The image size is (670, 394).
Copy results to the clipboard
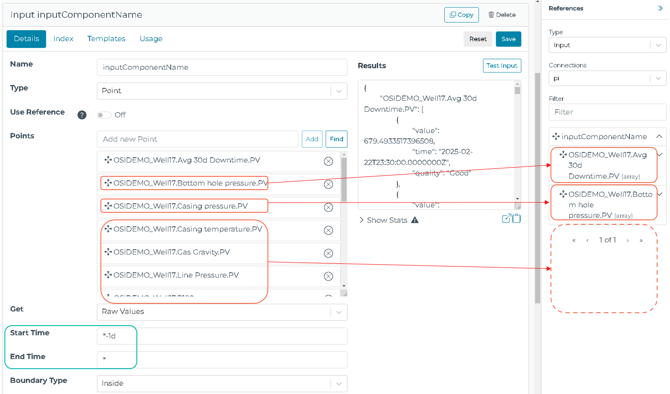tap(516, 218)
